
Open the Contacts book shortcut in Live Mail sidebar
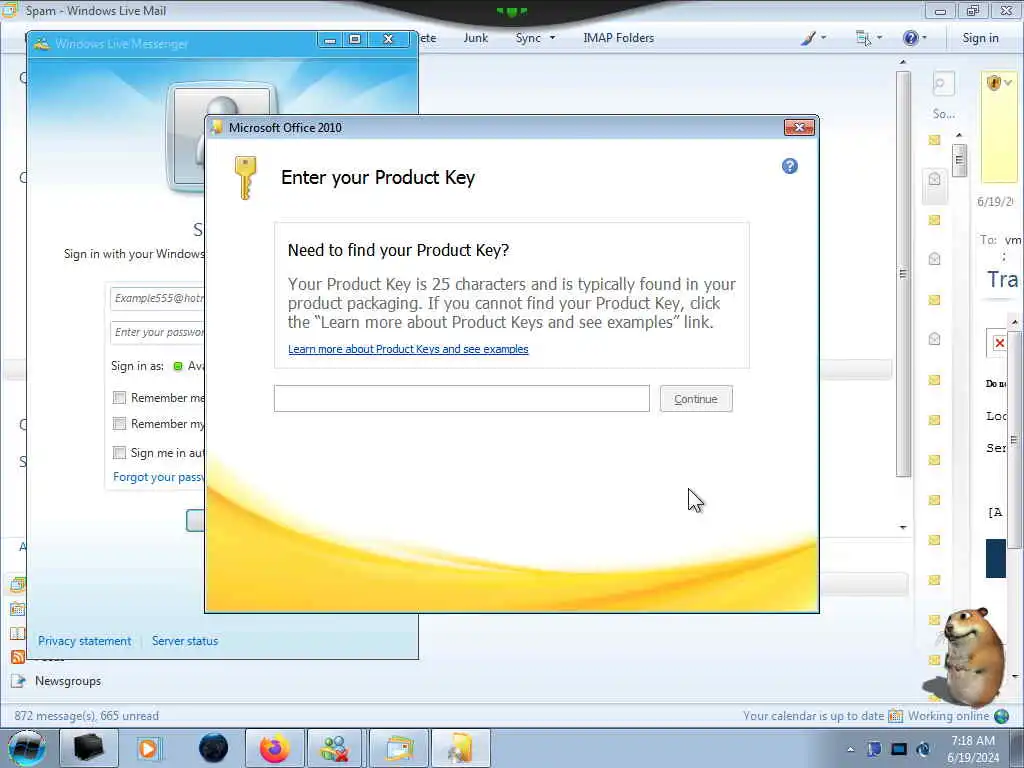click(18, 633)
